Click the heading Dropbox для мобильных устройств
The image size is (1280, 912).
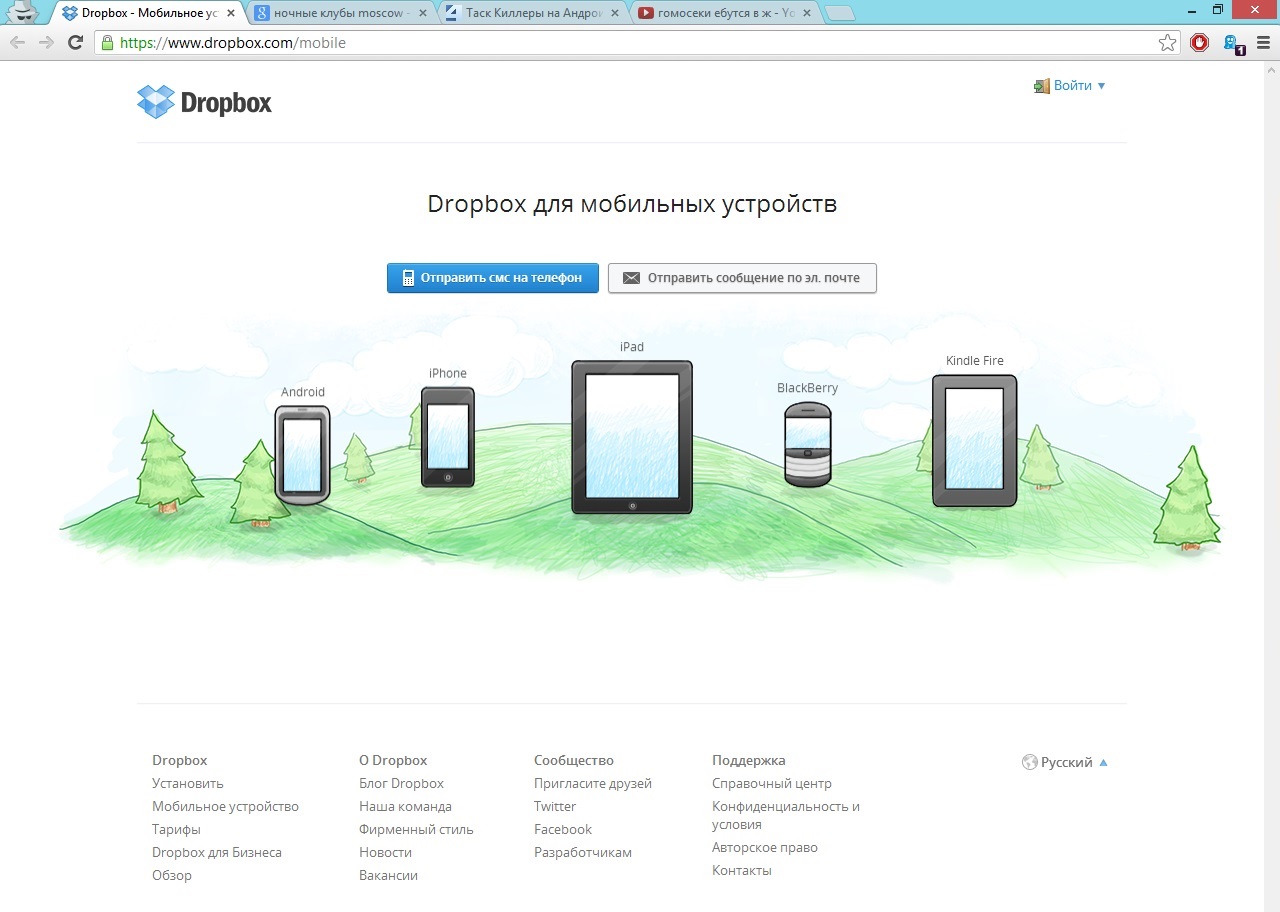click(632, 204)
